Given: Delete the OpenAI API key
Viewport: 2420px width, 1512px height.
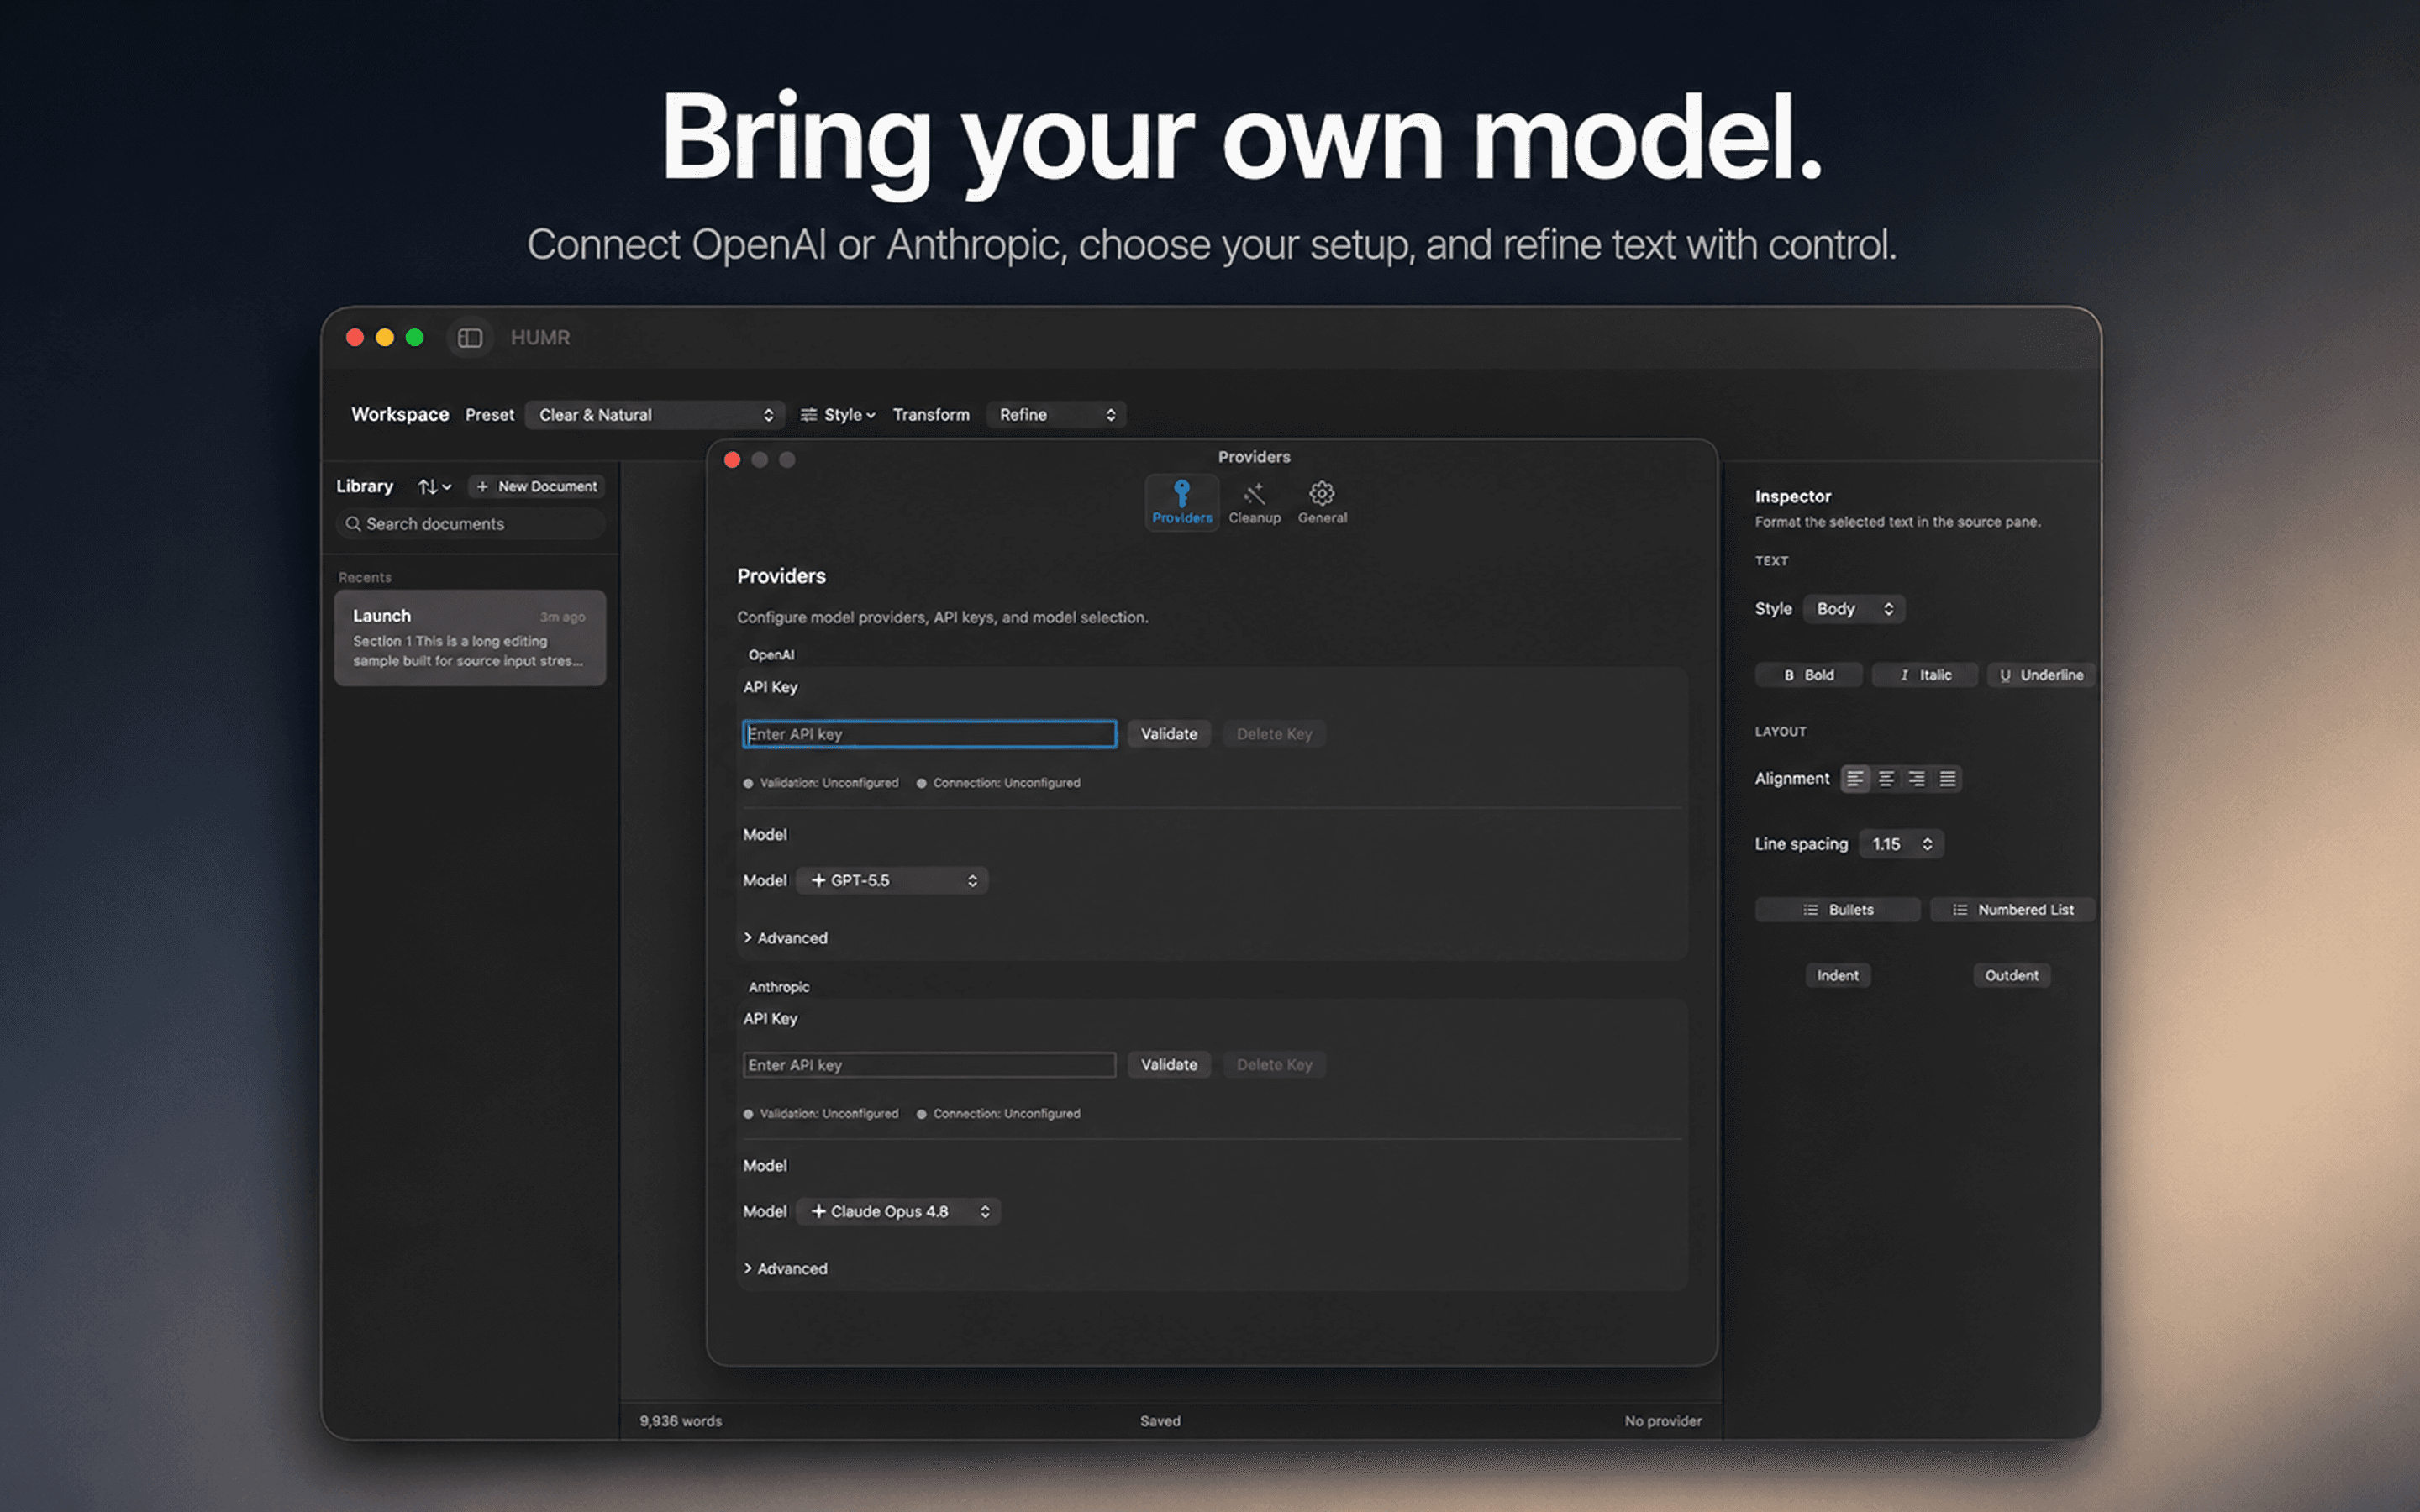Looking at the screenshot, I should tap(1274, 734).
